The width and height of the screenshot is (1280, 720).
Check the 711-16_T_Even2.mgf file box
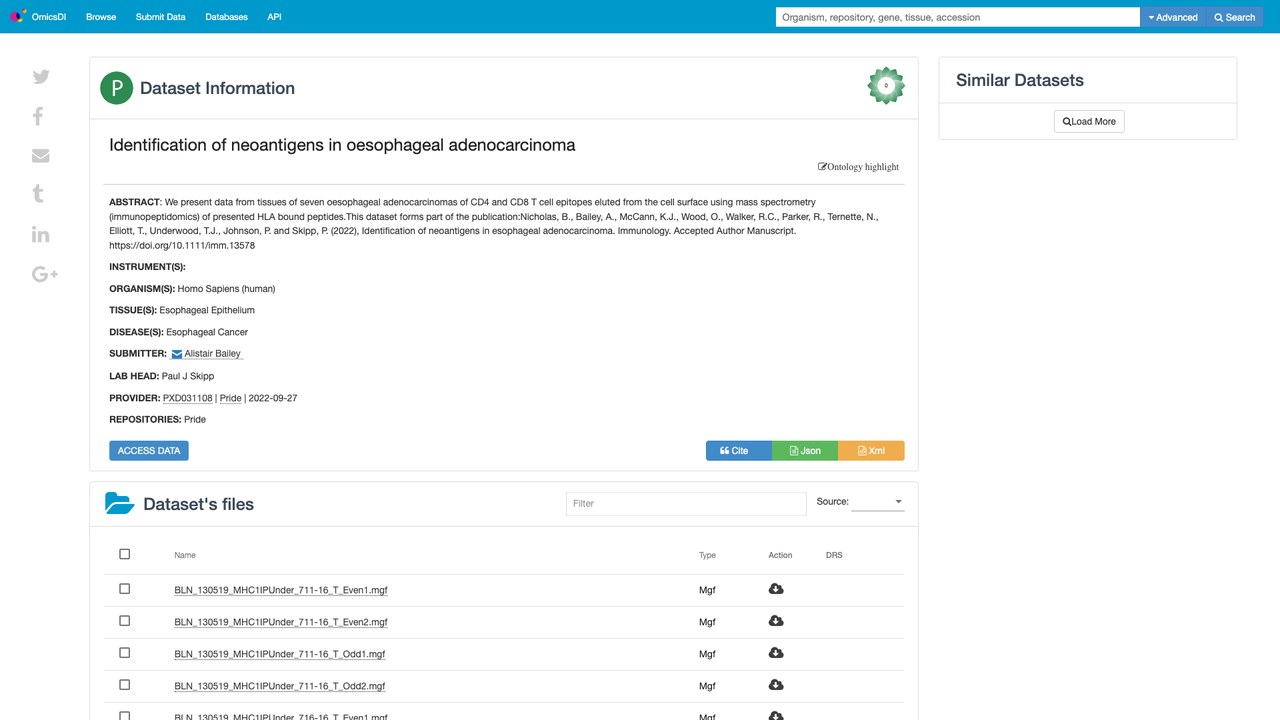pyautogui.click(x=125, y=621)
